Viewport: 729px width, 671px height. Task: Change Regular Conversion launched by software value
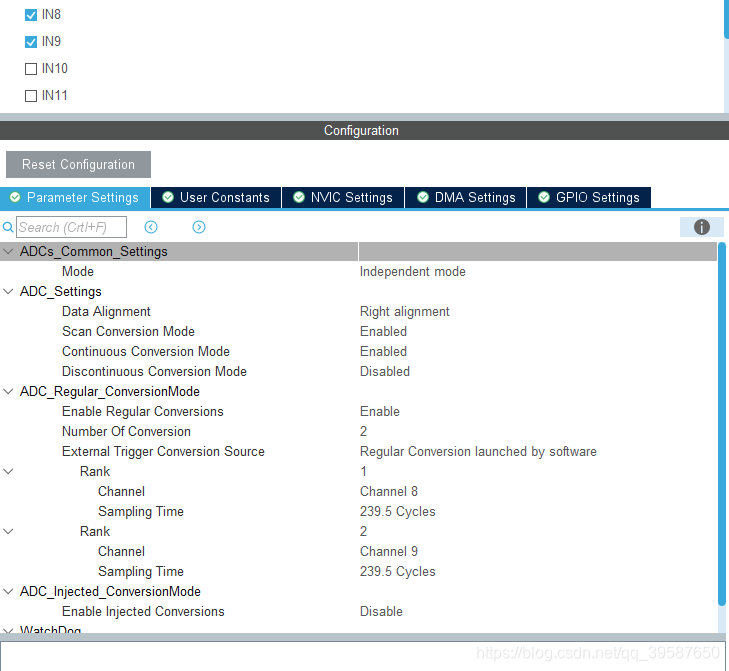click(478, 452)
